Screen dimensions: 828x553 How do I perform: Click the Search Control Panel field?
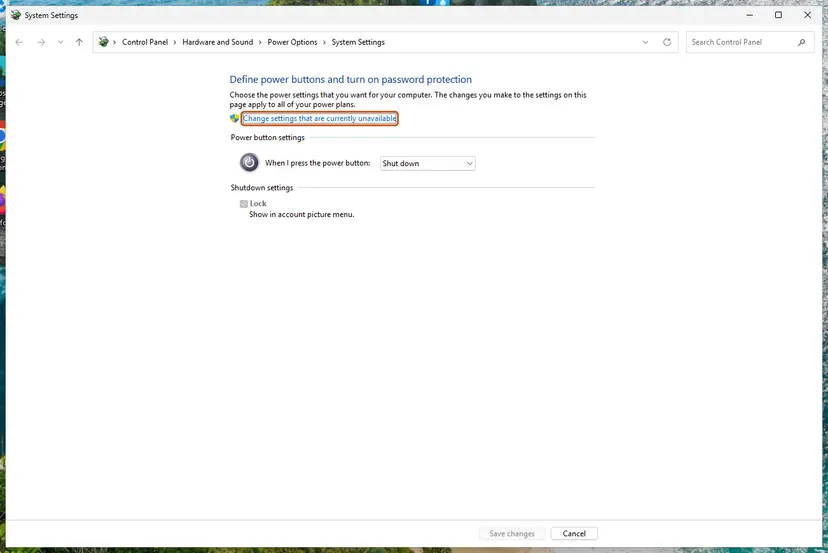pos(750,42)
